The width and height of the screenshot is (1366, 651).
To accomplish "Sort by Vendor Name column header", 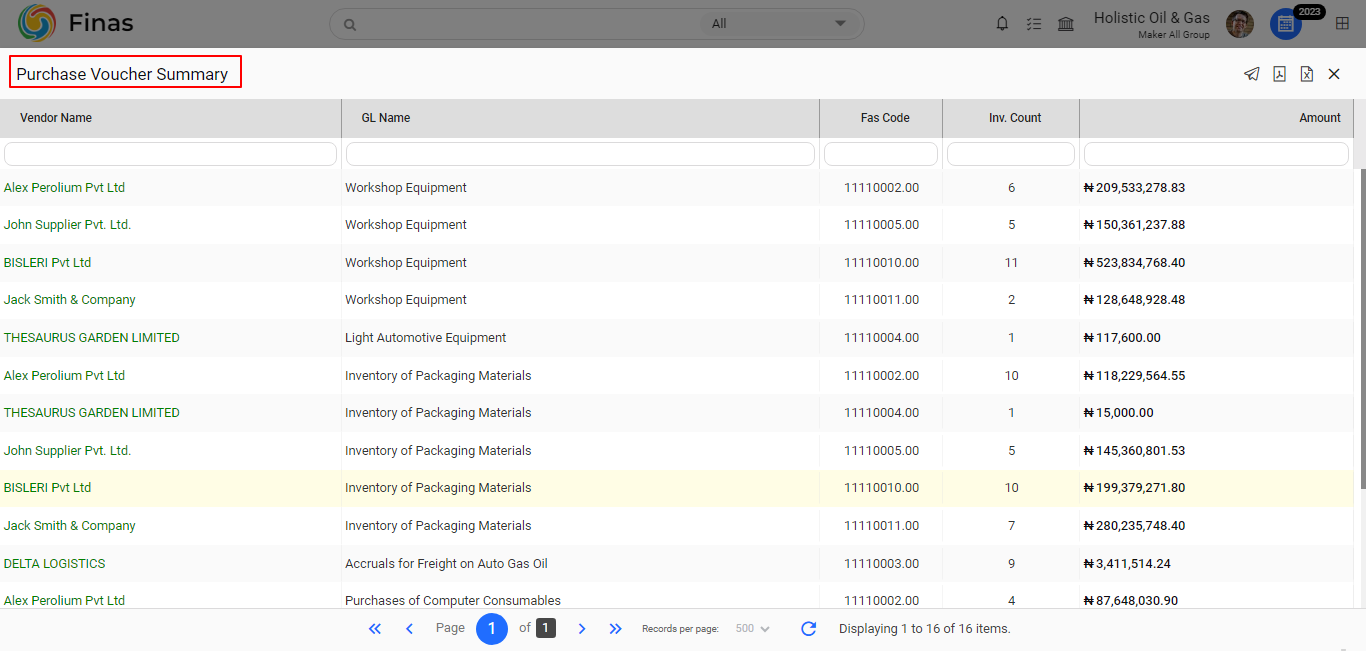I will 56,118.
